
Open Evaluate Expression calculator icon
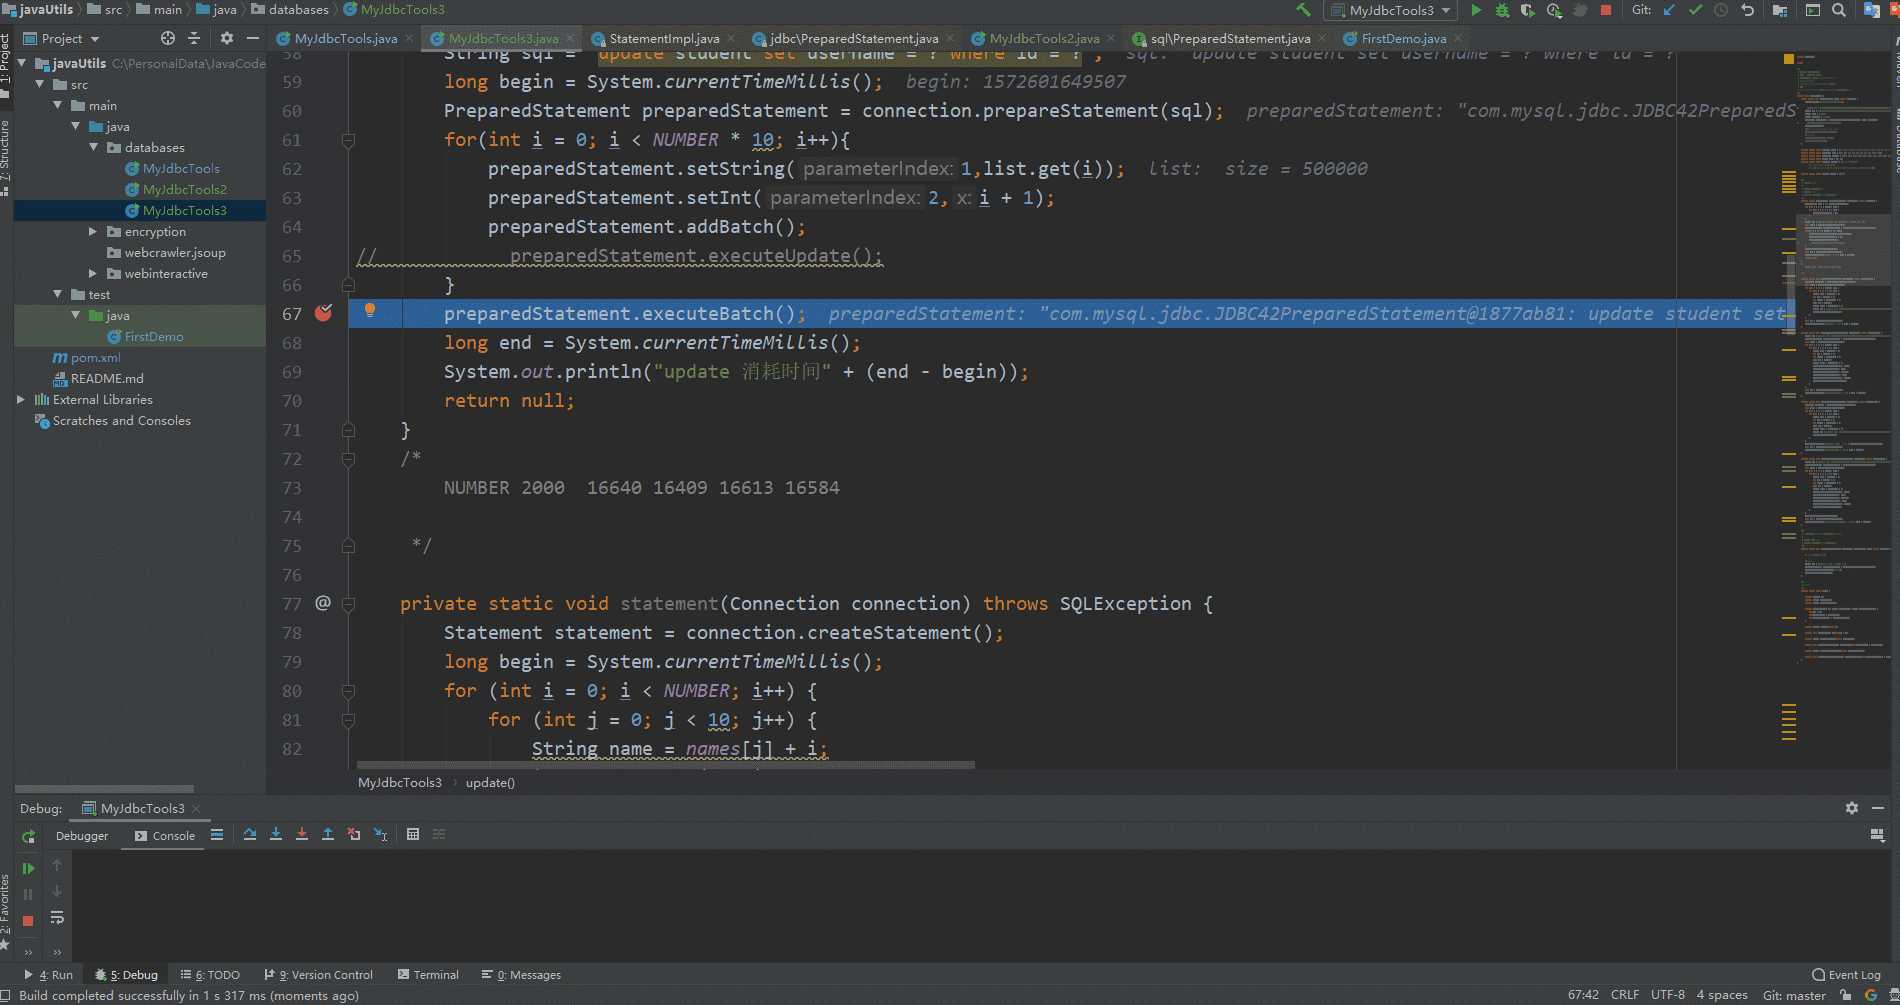tap(413, 834)
